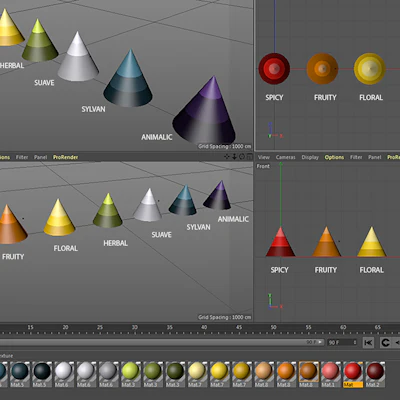Click the timeline ruler at frame 55

[x=308, y=328]
